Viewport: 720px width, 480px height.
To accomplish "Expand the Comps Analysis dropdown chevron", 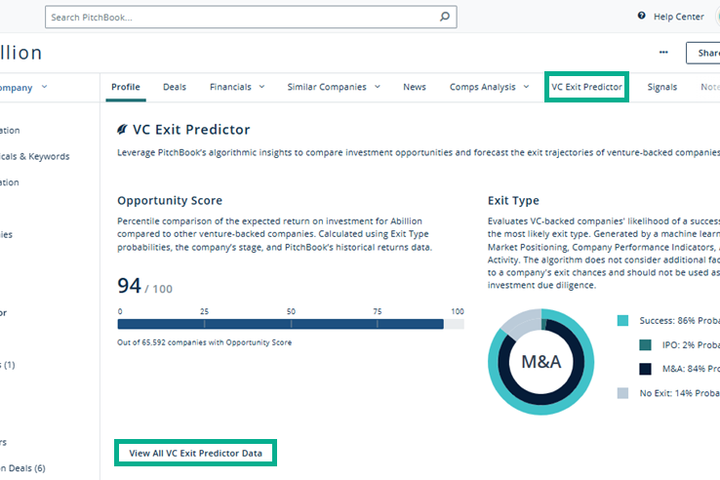I will click(526, 86).
